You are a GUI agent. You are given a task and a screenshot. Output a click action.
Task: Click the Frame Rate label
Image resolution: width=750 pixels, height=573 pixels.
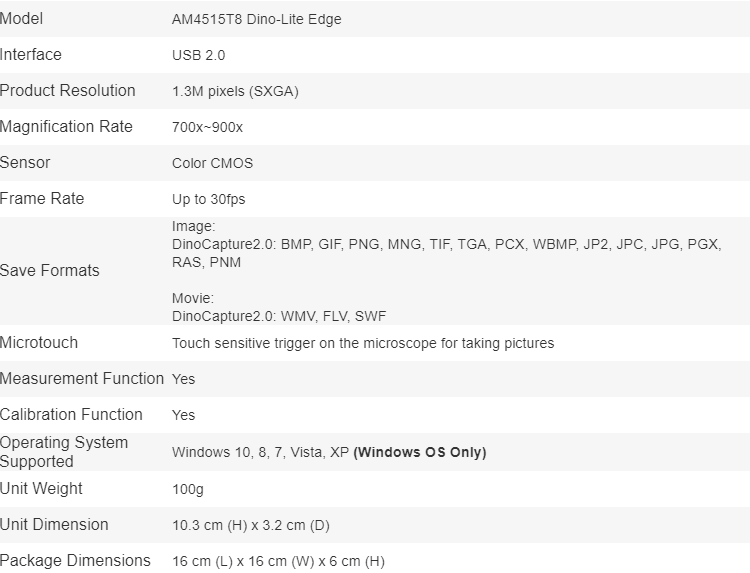[42, 199]
